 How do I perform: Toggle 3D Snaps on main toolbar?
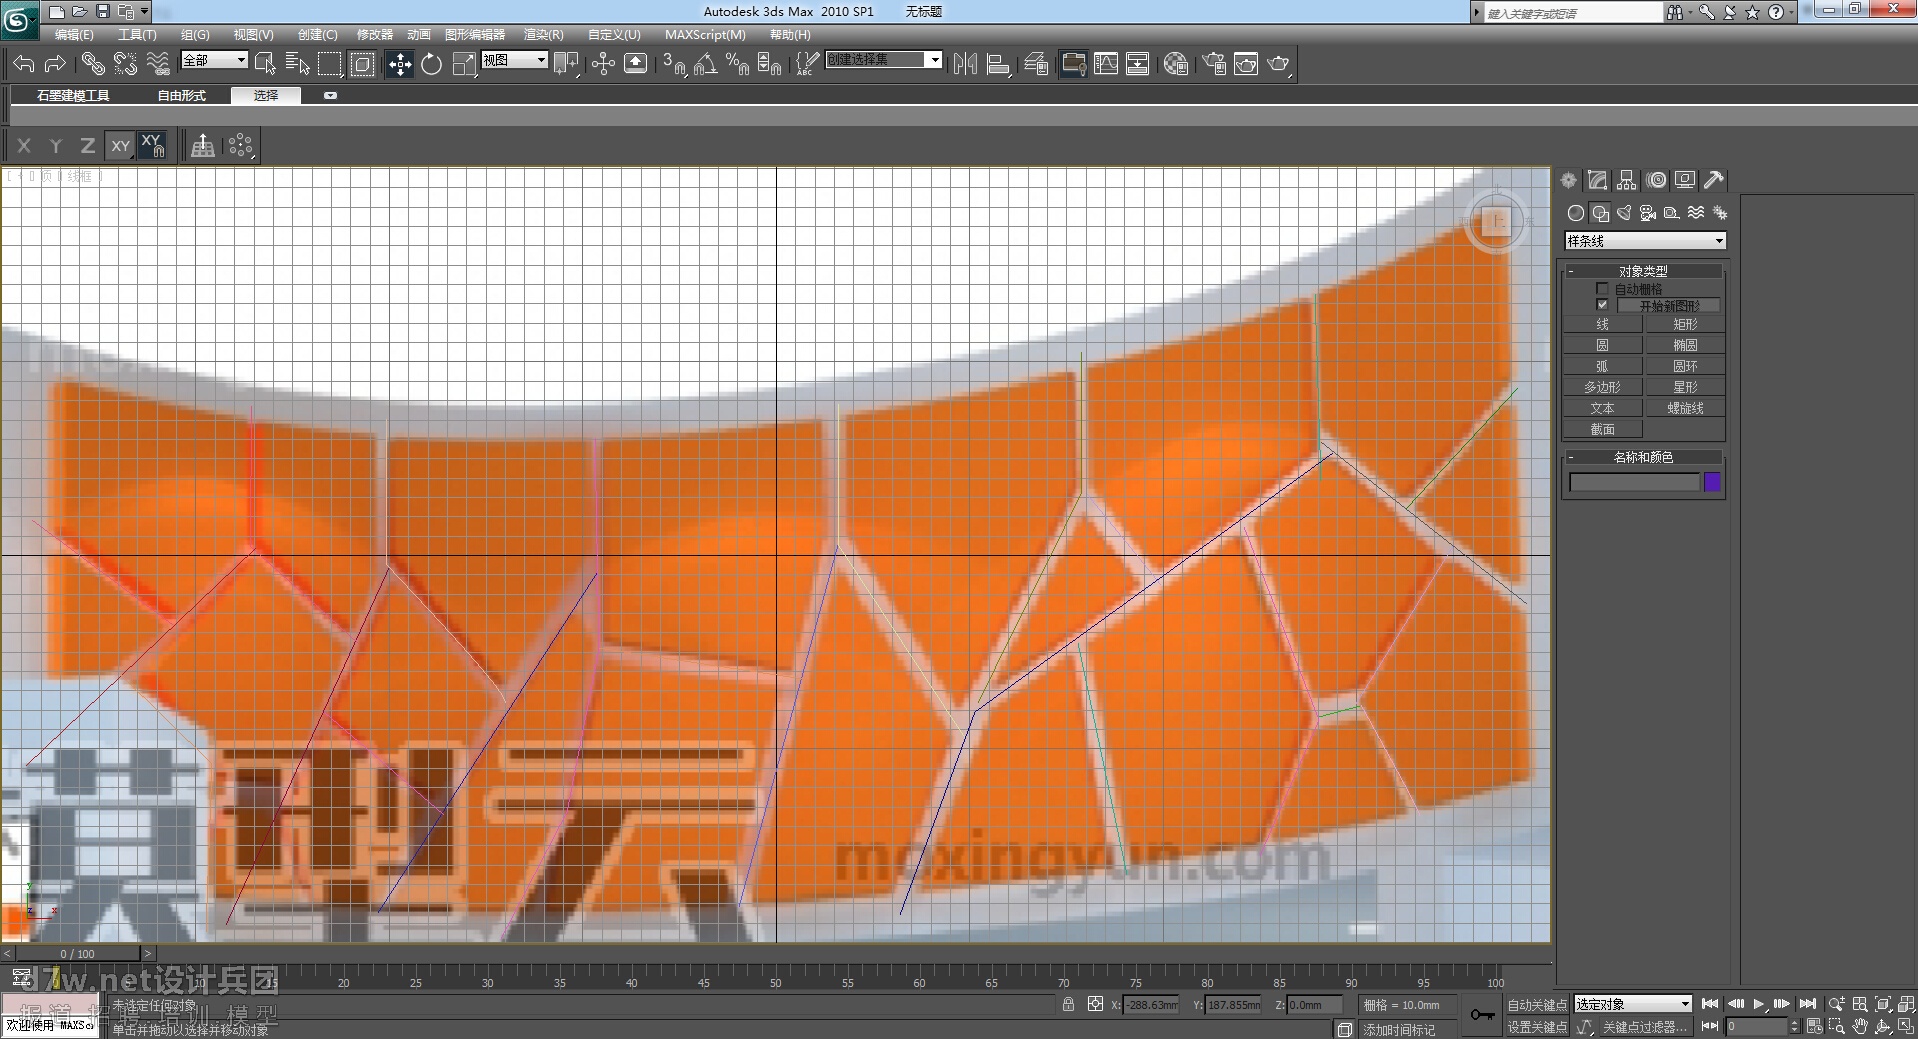[673, 64]
